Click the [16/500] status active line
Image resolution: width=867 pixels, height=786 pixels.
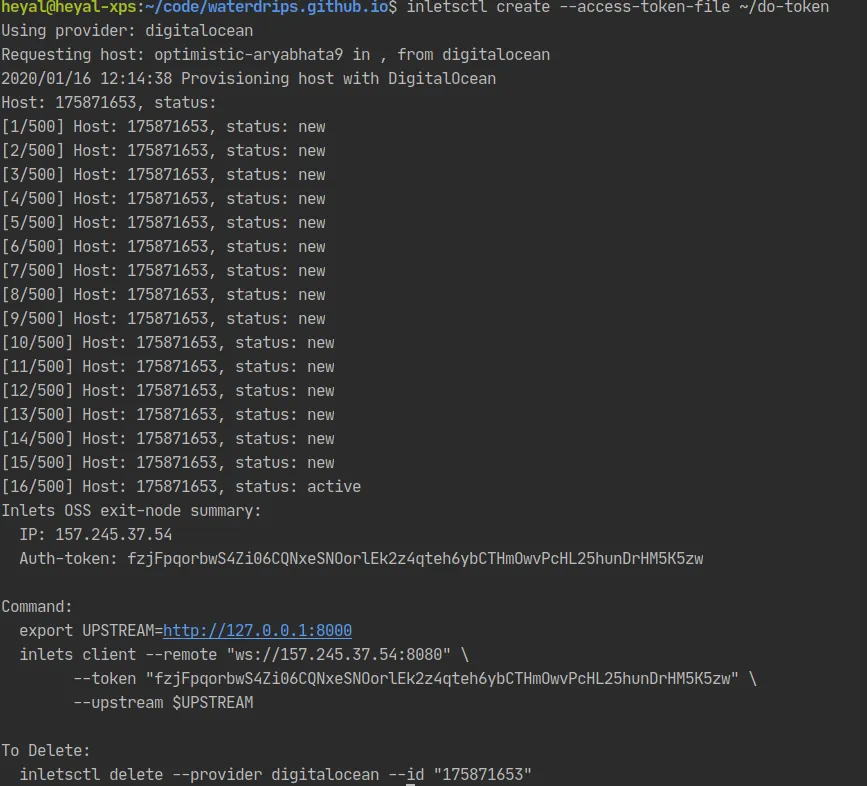click(x=181, y=486)
